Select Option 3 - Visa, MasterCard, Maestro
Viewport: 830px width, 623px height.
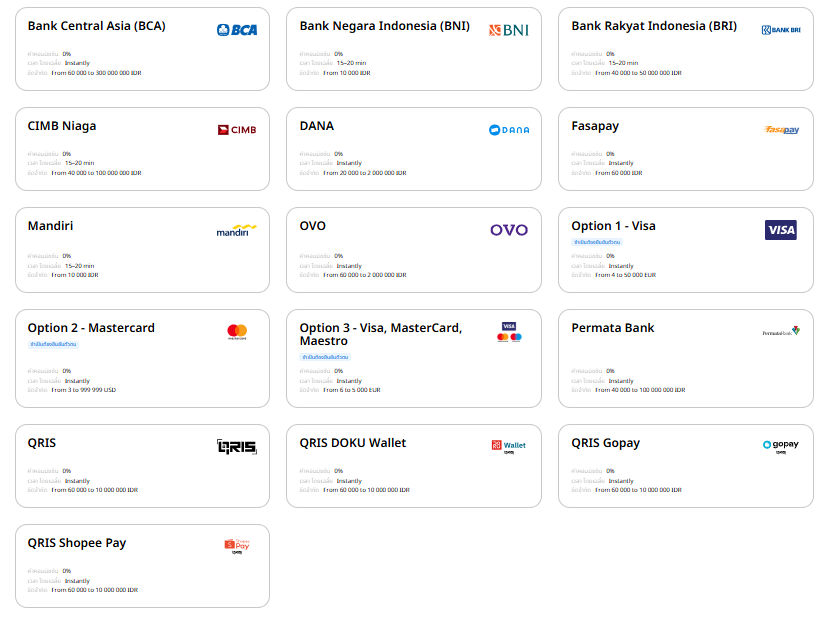(414, 358)
